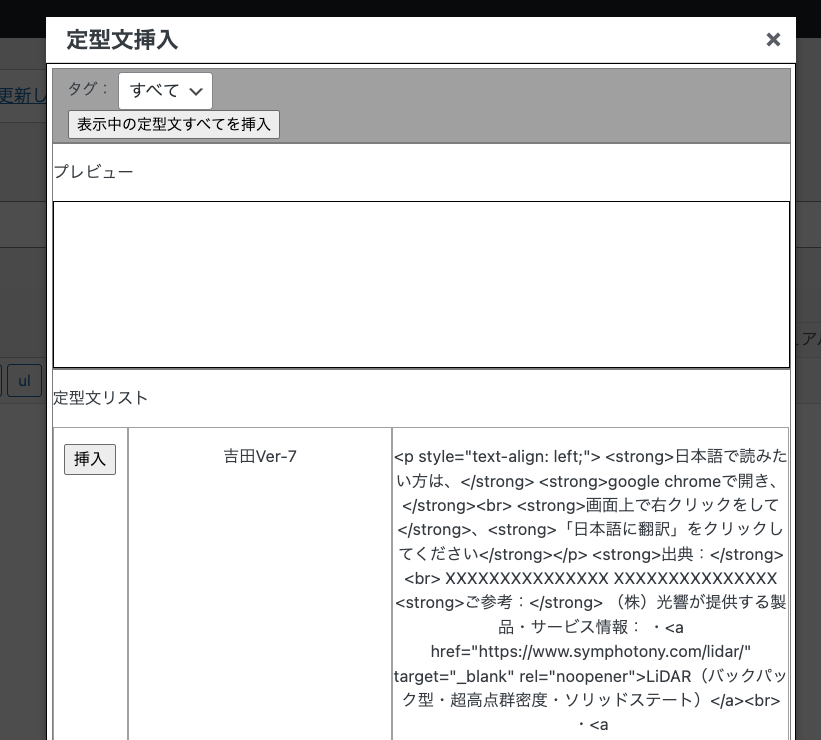Click the 定型文挿入 dialog title

(x=122, y=40)
